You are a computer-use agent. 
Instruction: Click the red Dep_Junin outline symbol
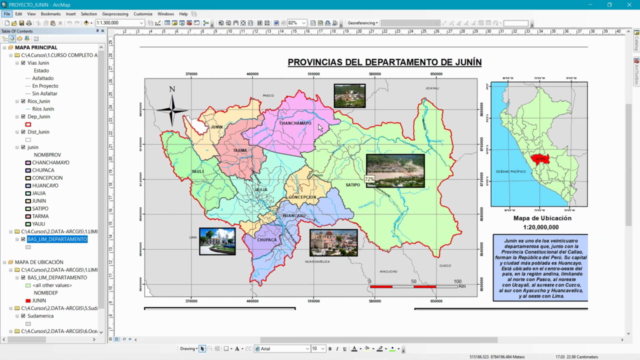tap(28, 124)
